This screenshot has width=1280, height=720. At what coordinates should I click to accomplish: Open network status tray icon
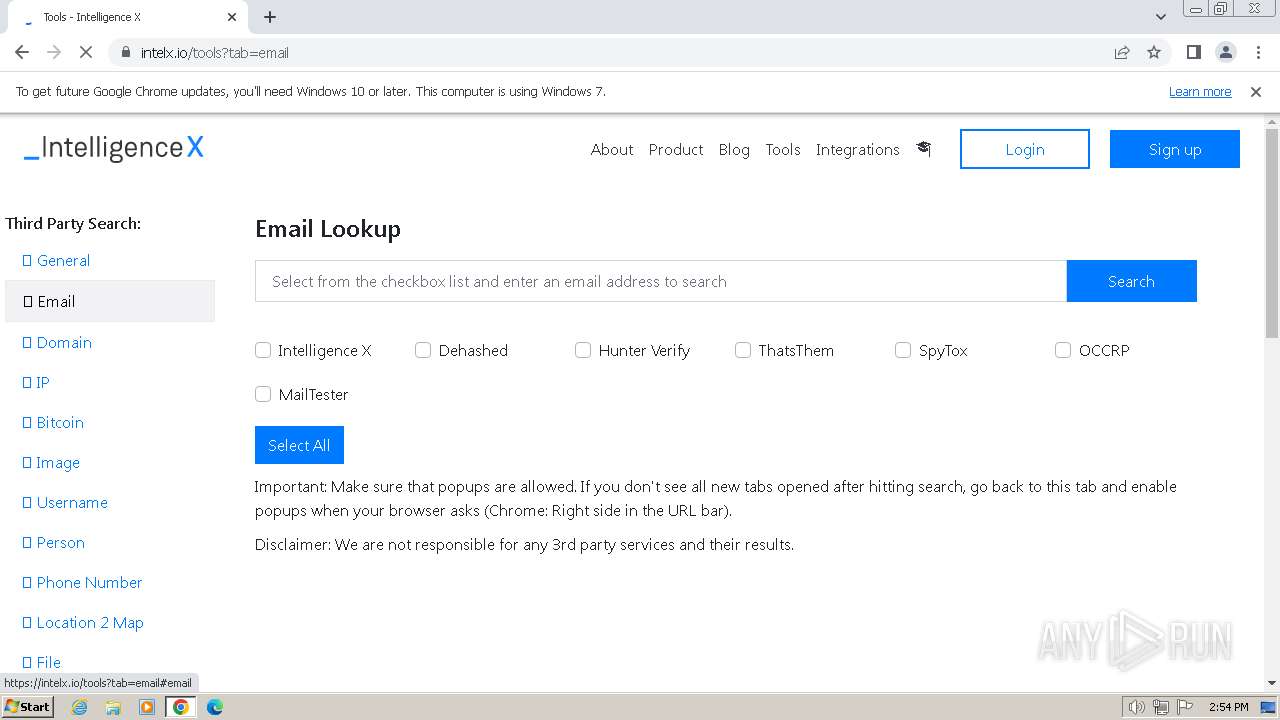(1161, 707)
